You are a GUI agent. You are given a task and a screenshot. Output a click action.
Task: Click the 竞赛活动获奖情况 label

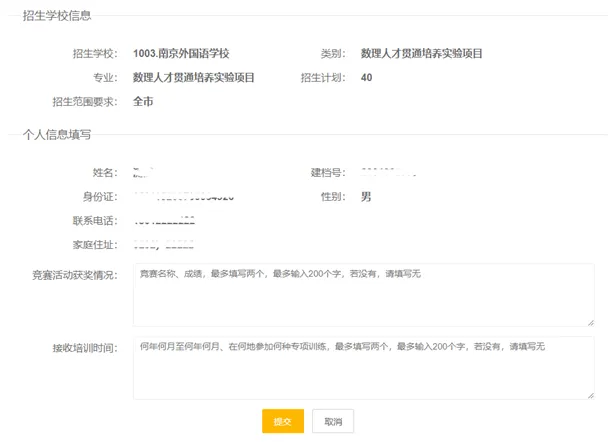coord(75,275)
